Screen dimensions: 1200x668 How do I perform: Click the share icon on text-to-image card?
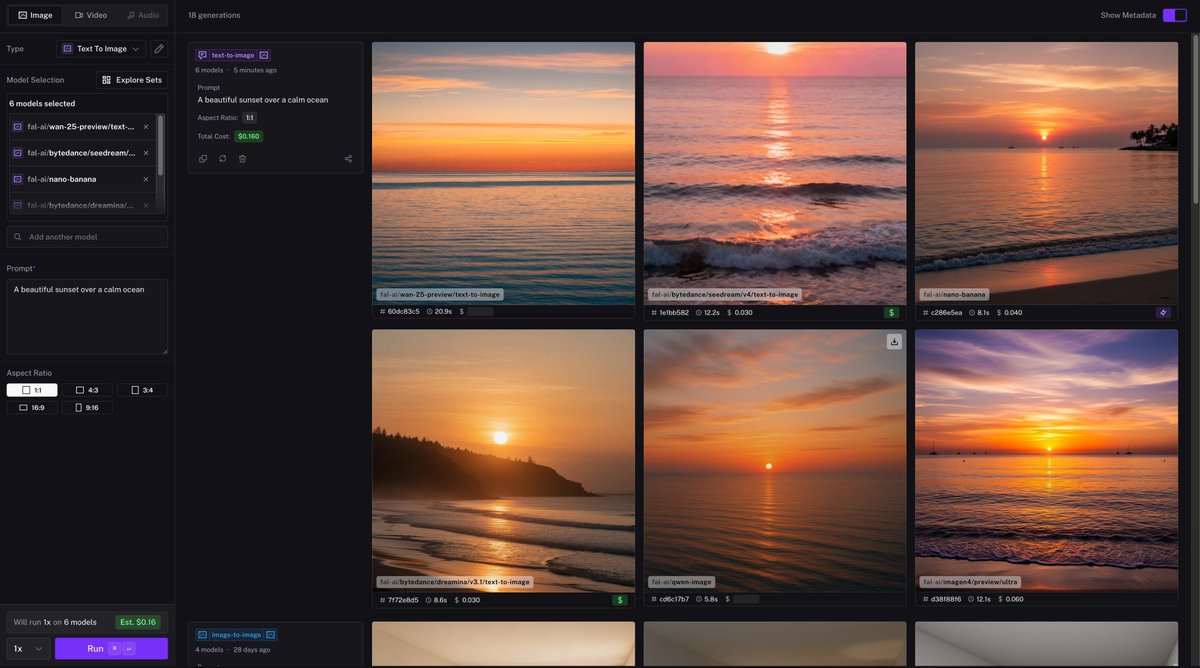pyautogui.click(x=348, y=159)
